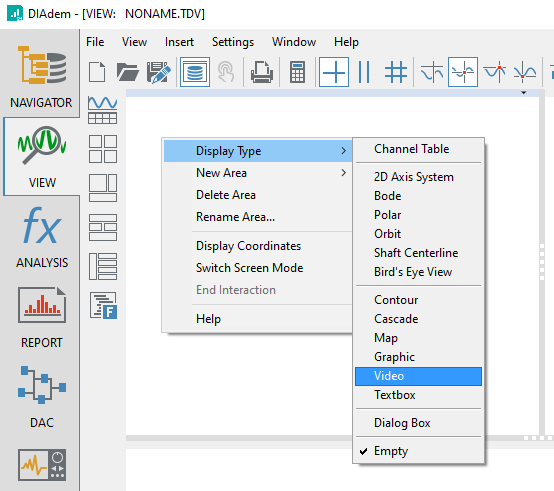Choose Cascade display type
Screen dimensions: 554x491
click(x=418, y=319)
